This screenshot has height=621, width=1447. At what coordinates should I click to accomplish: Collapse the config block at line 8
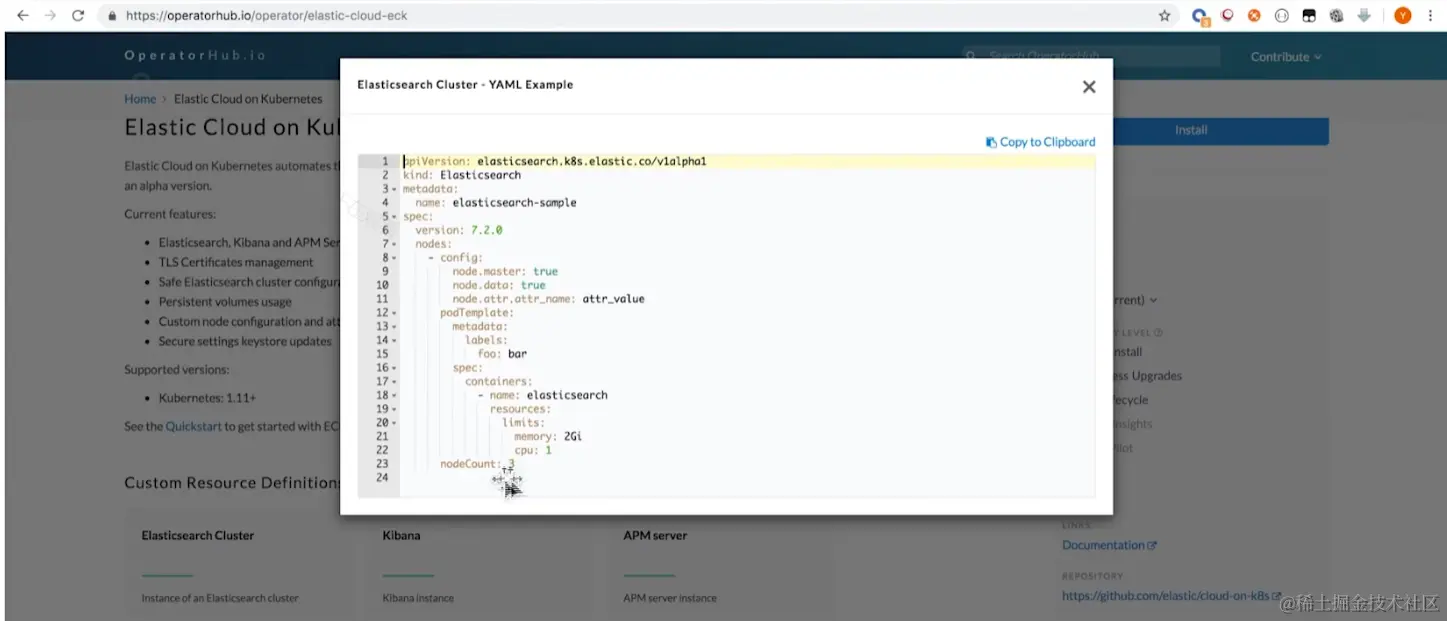[394, 258]
